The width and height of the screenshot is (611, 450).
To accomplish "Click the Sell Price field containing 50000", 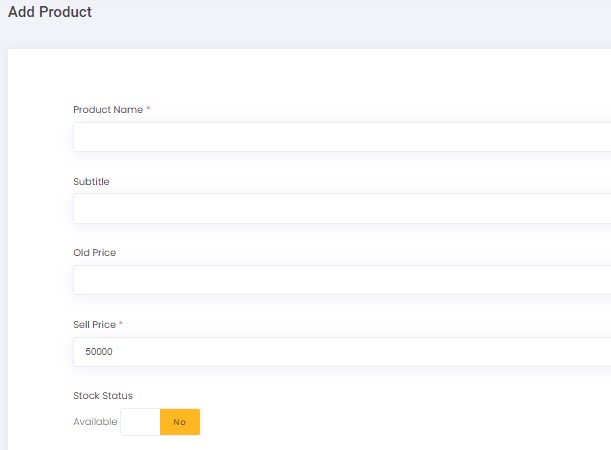I will click(342, 352).
